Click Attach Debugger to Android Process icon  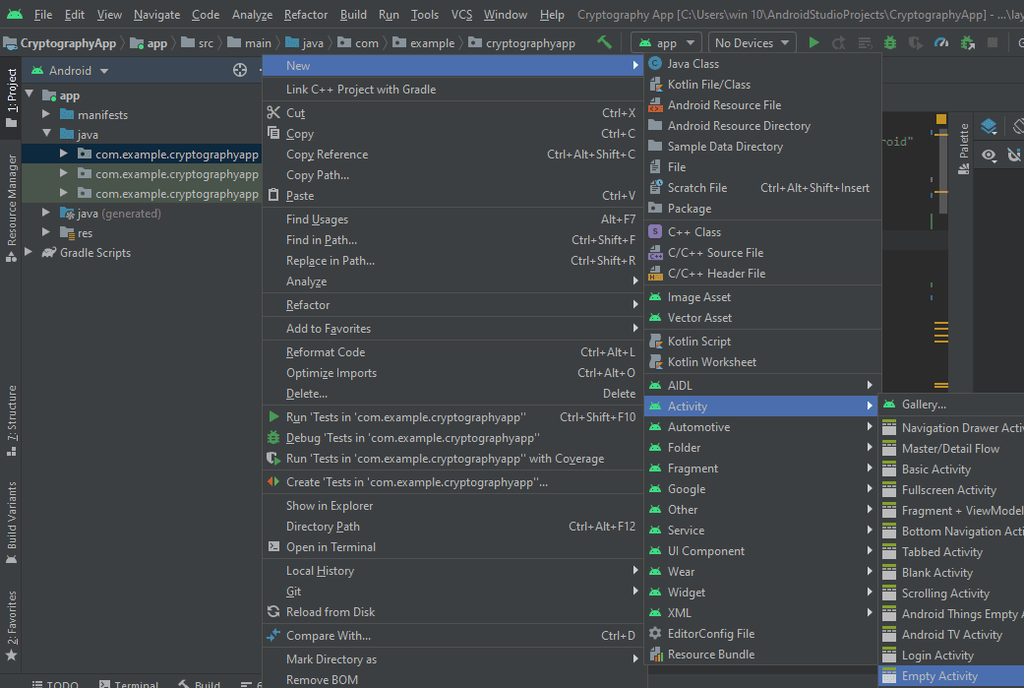point(967,43)
